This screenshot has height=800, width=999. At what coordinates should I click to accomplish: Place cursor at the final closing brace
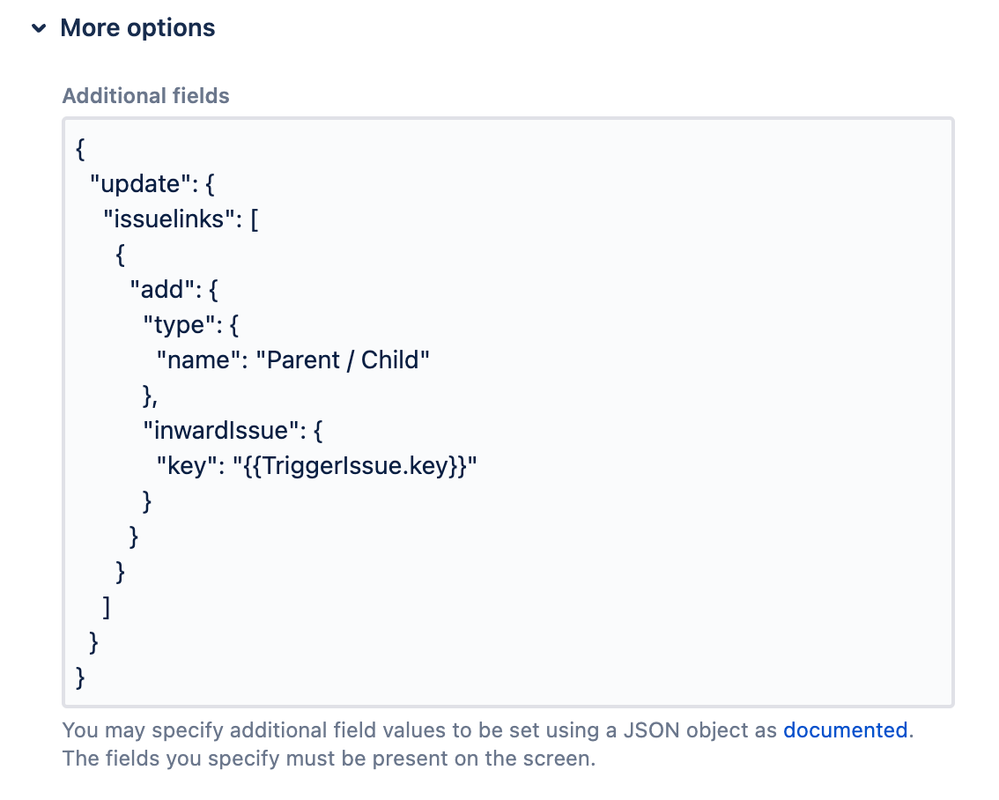click(81, 676)
